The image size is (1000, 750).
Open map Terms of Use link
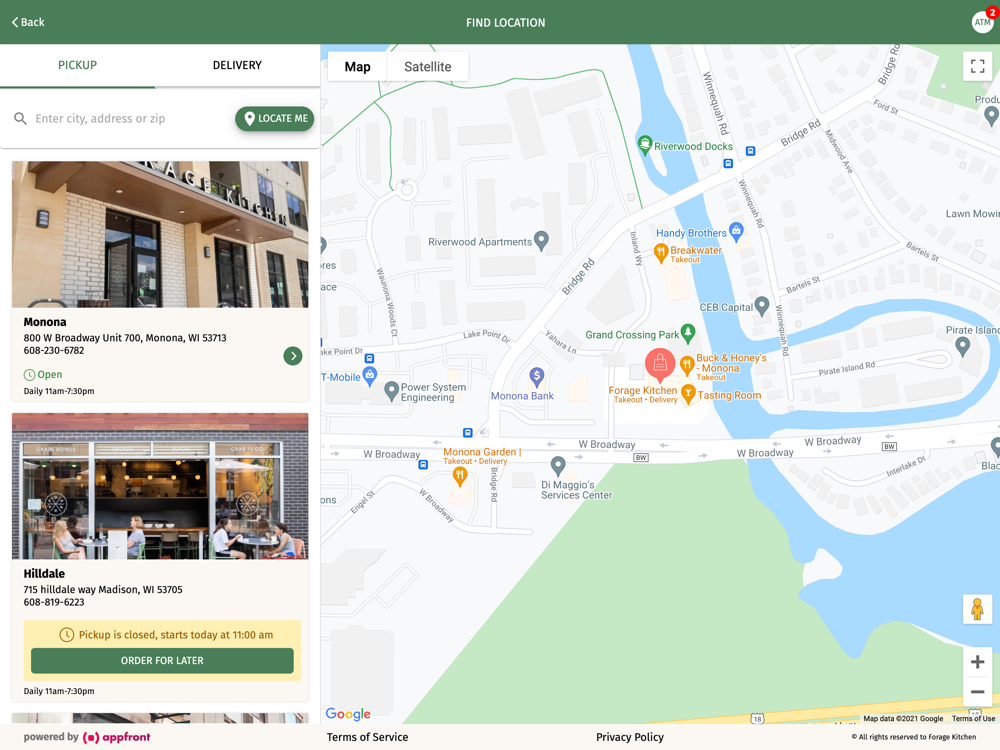[973, 719]
